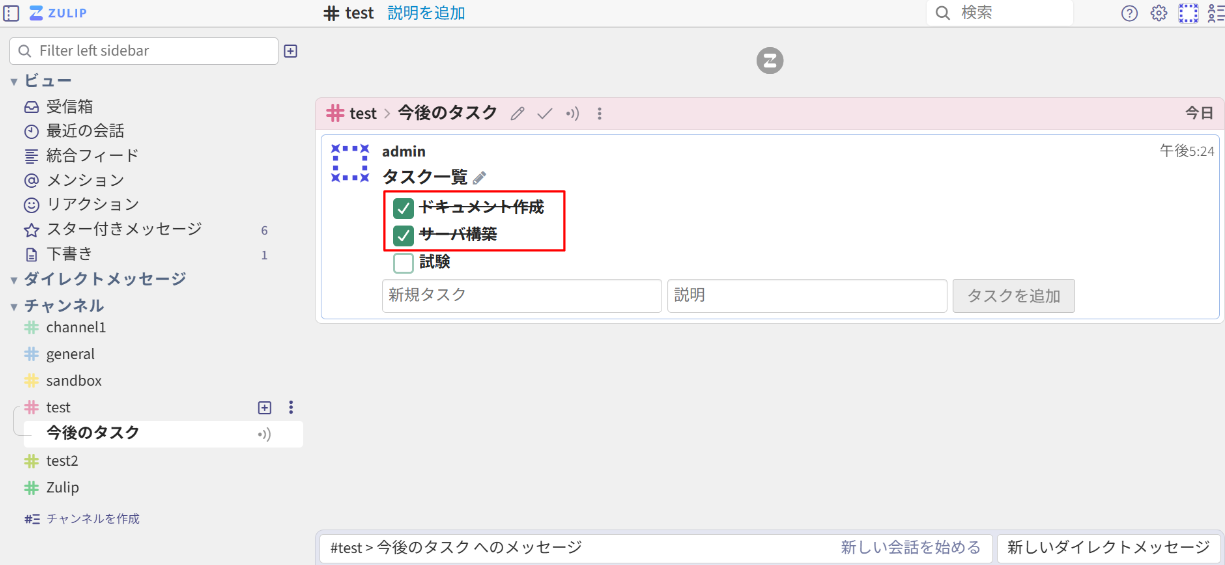Click the 今日 date label in header
The image size is (1225, 565).
click(x=1200, y=114)
